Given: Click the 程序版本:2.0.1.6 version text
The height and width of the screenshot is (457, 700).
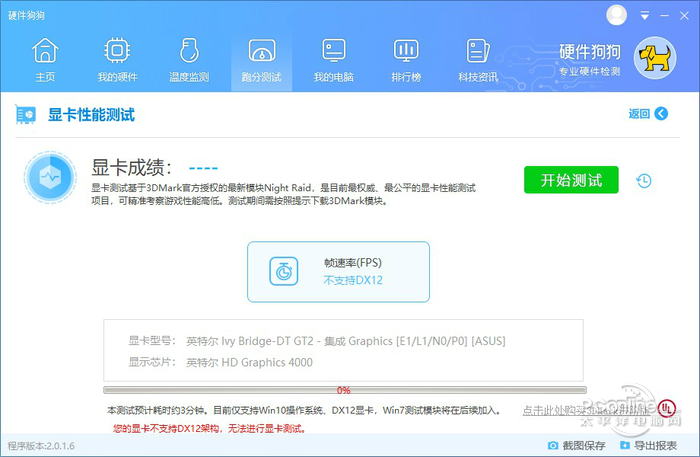Looking at the screenshot, I should pos(41,446).
